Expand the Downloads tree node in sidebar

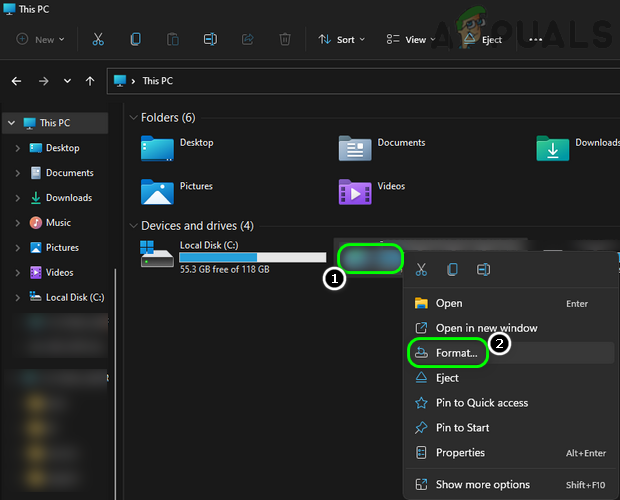click(18, 198)
